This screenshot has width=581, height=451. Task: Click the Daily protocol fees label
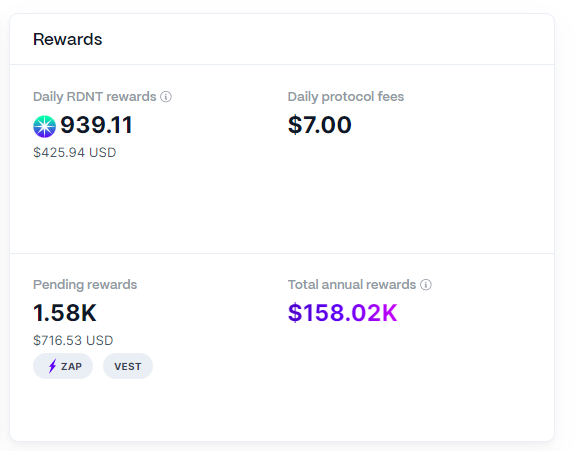346,97
